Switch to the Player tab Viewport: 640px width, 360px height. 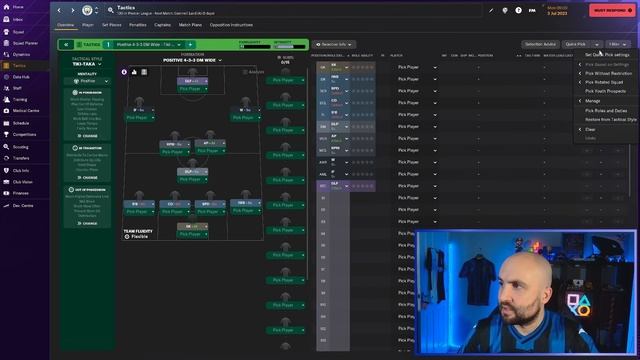tap(88, 25)
